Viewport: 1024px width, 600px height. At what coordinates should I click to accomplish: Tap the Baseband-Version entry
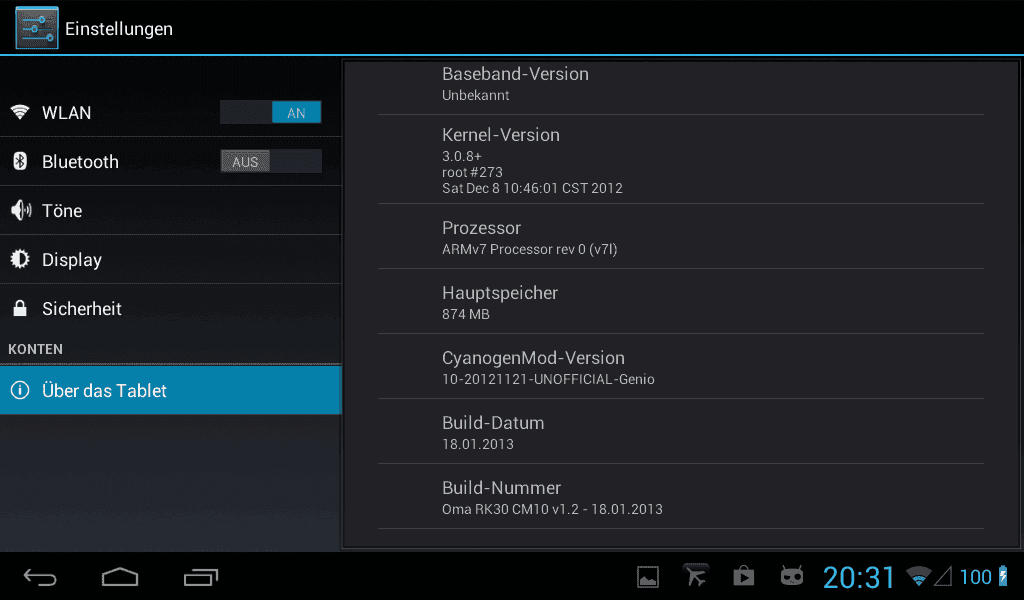680,86
